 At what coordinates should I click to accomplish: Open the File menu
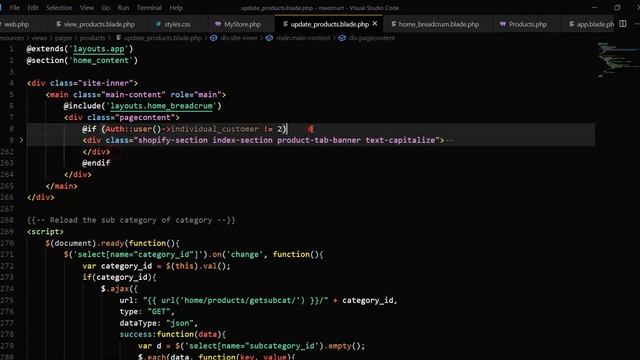pyautogui.click(x=14, y=8)
